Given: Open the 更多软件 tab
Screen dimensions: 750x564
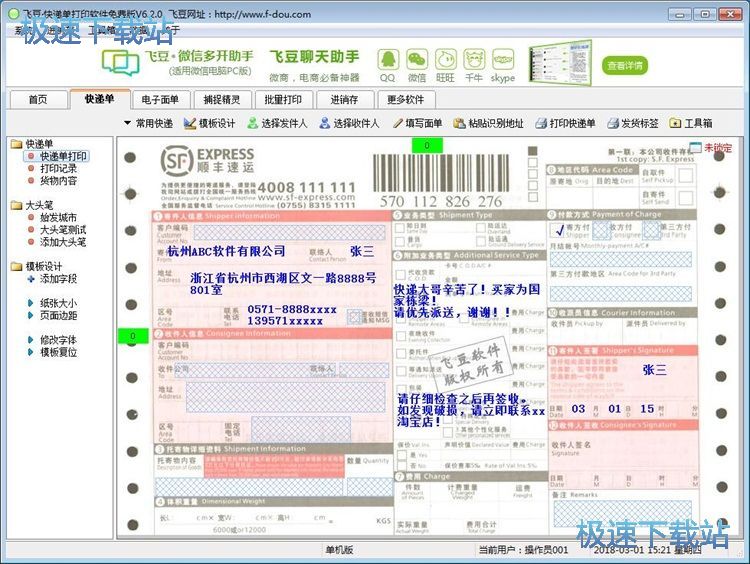Looking at the screenshot, I should [406, 100].
